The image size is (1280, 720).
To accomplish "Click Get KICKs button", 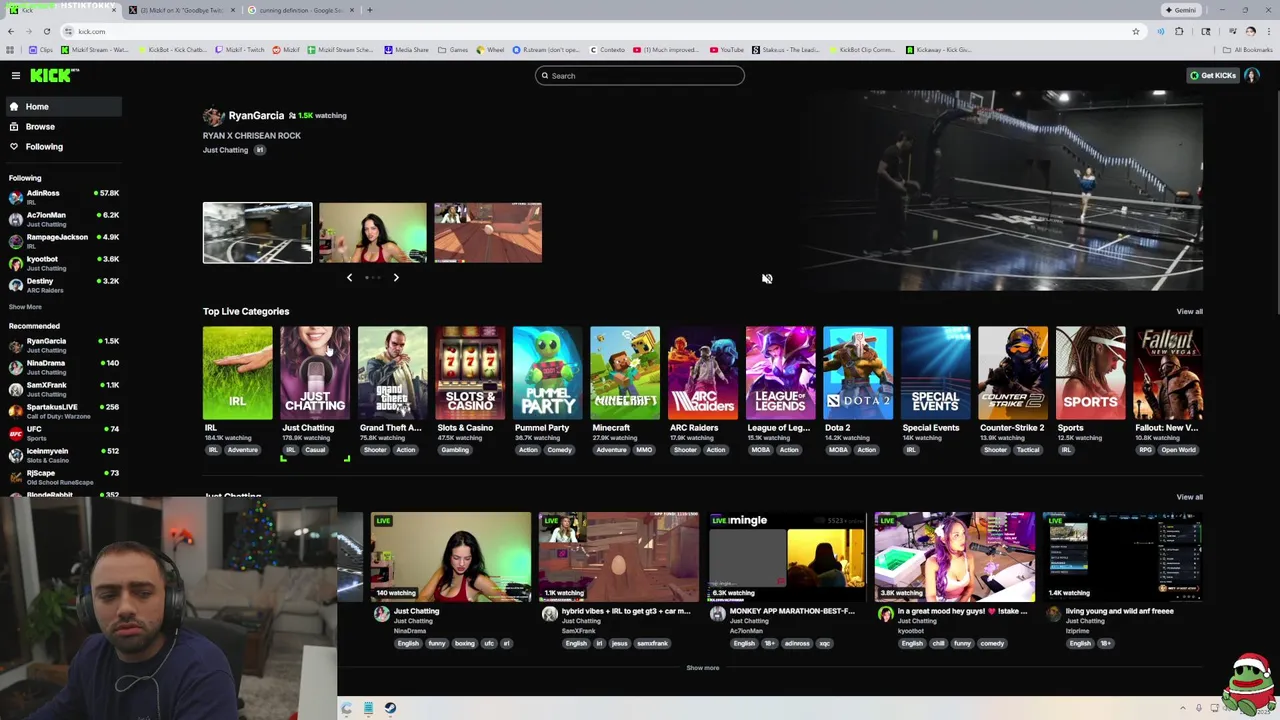I will coord(1212,75).
